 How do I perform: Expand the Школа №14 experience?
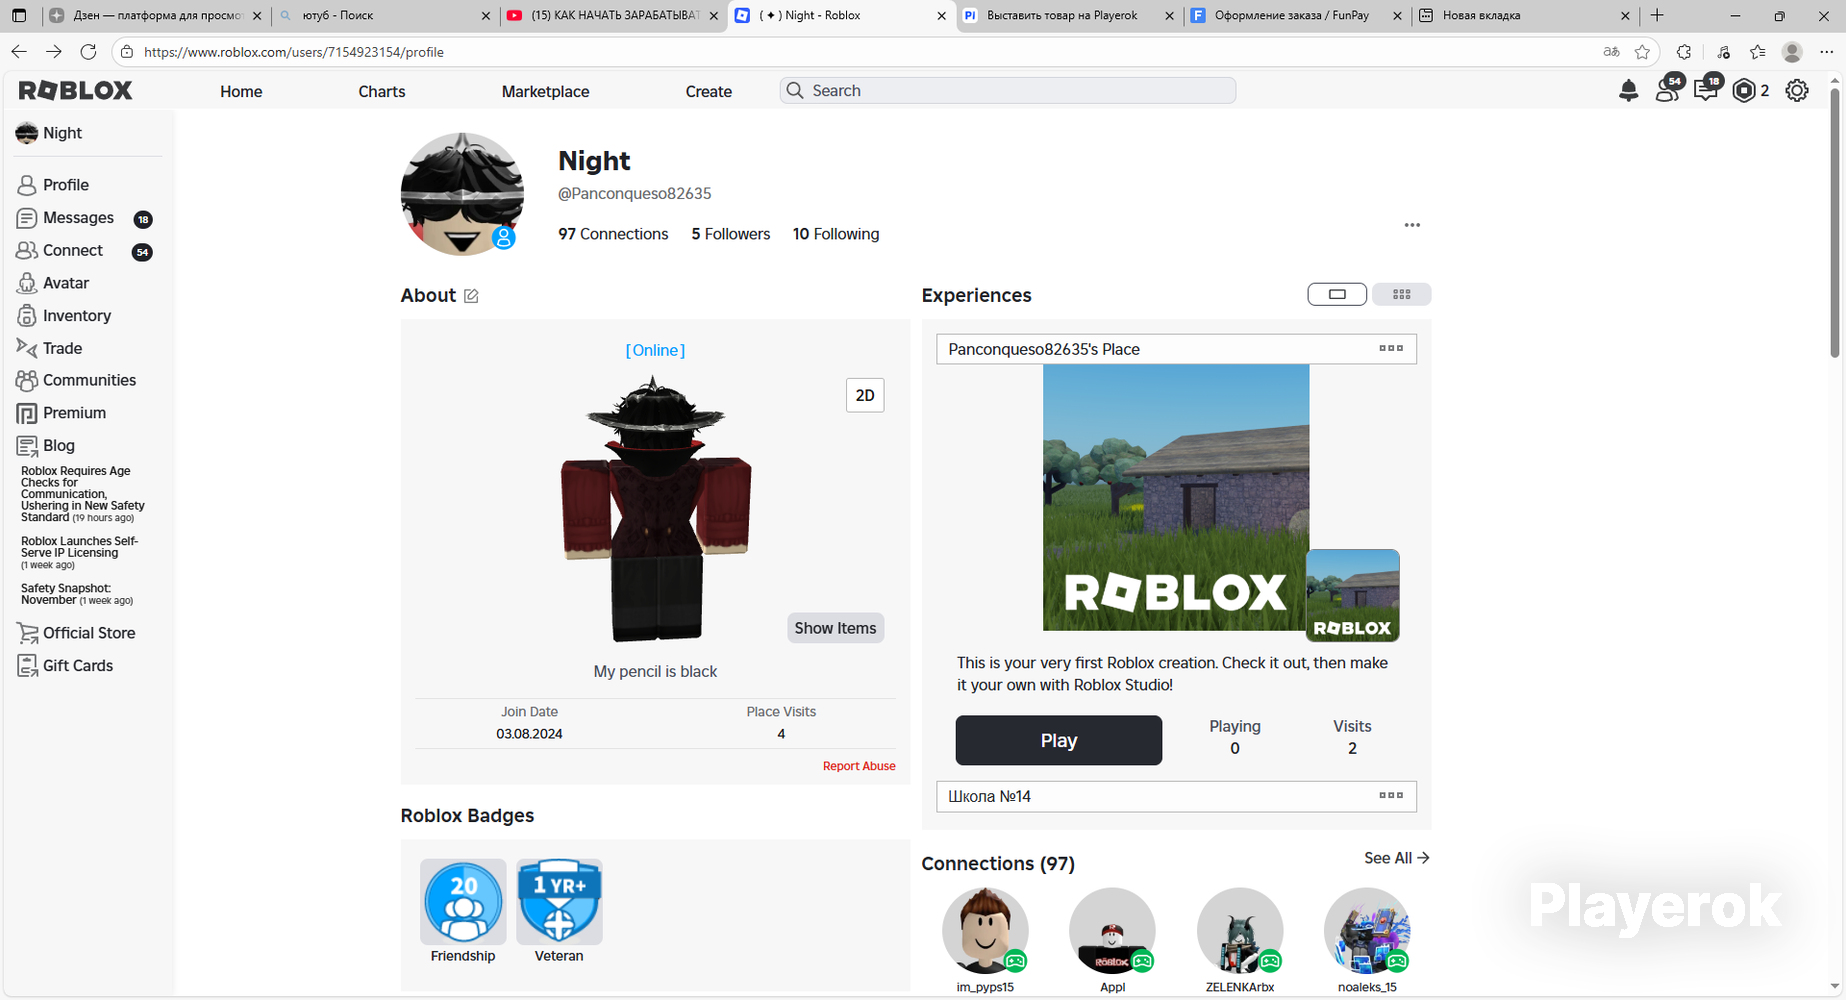(1176, 796)
